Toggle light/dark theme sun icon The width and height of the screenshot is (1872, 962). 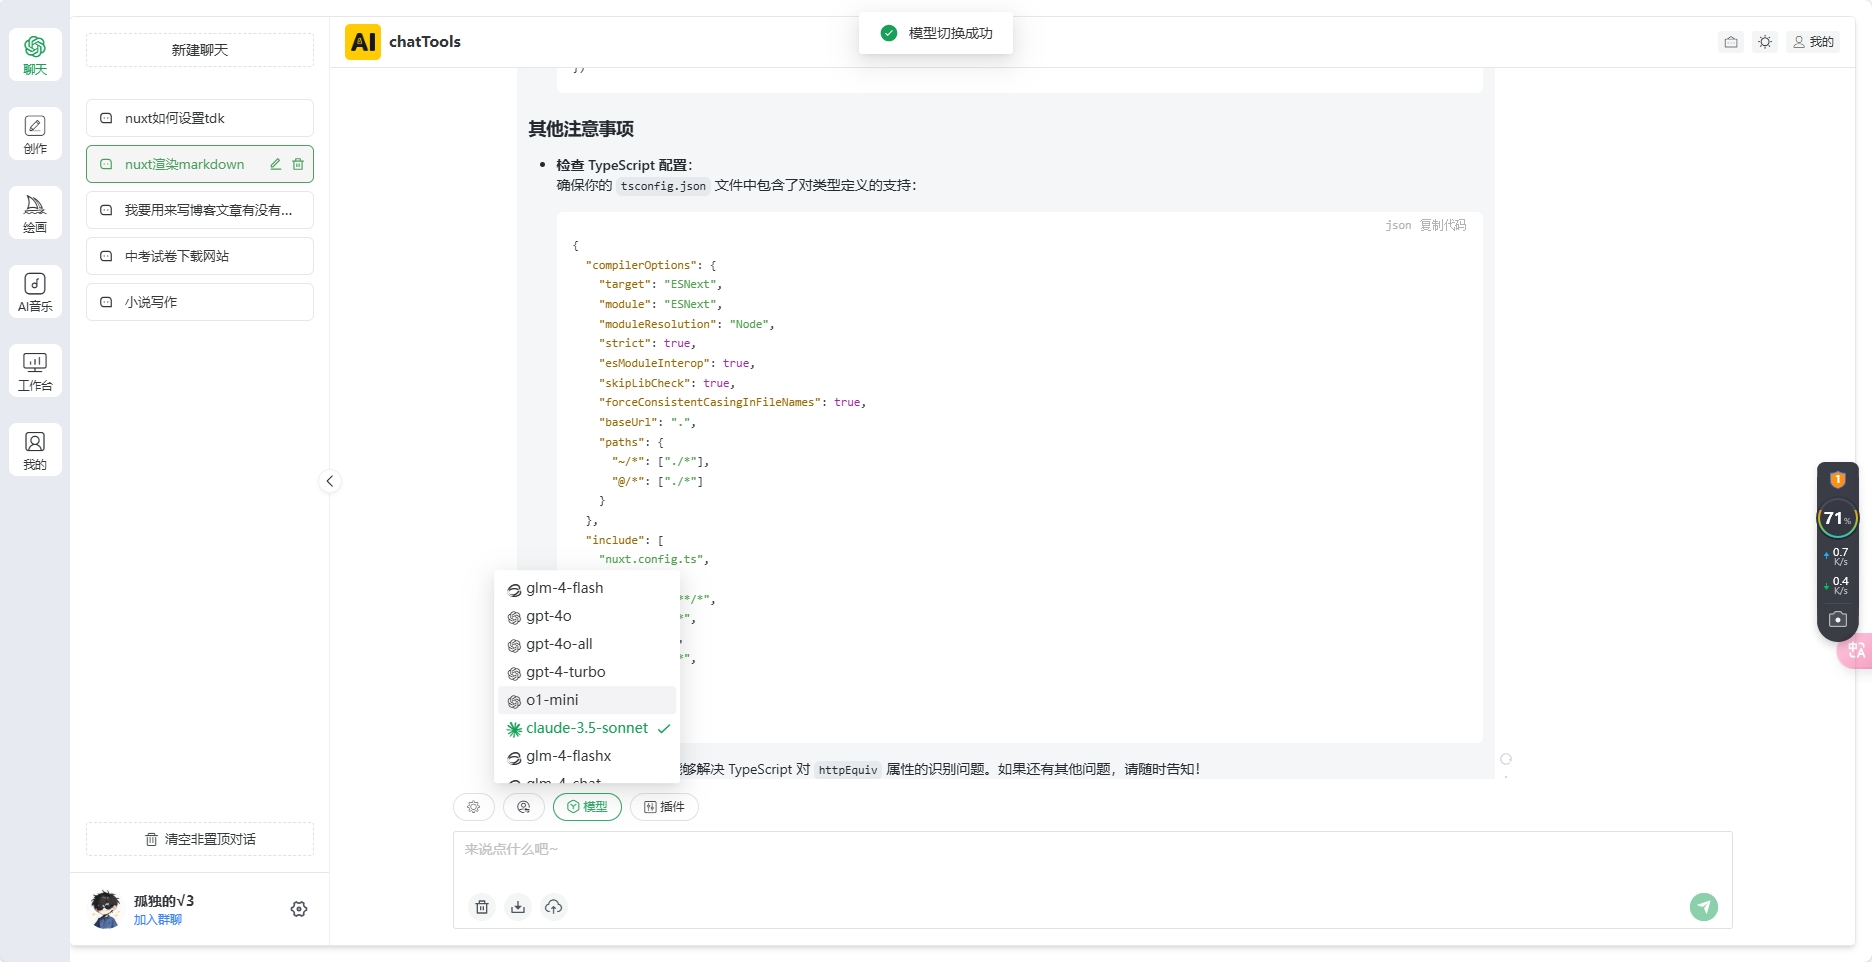click(x=1765, y=42)
